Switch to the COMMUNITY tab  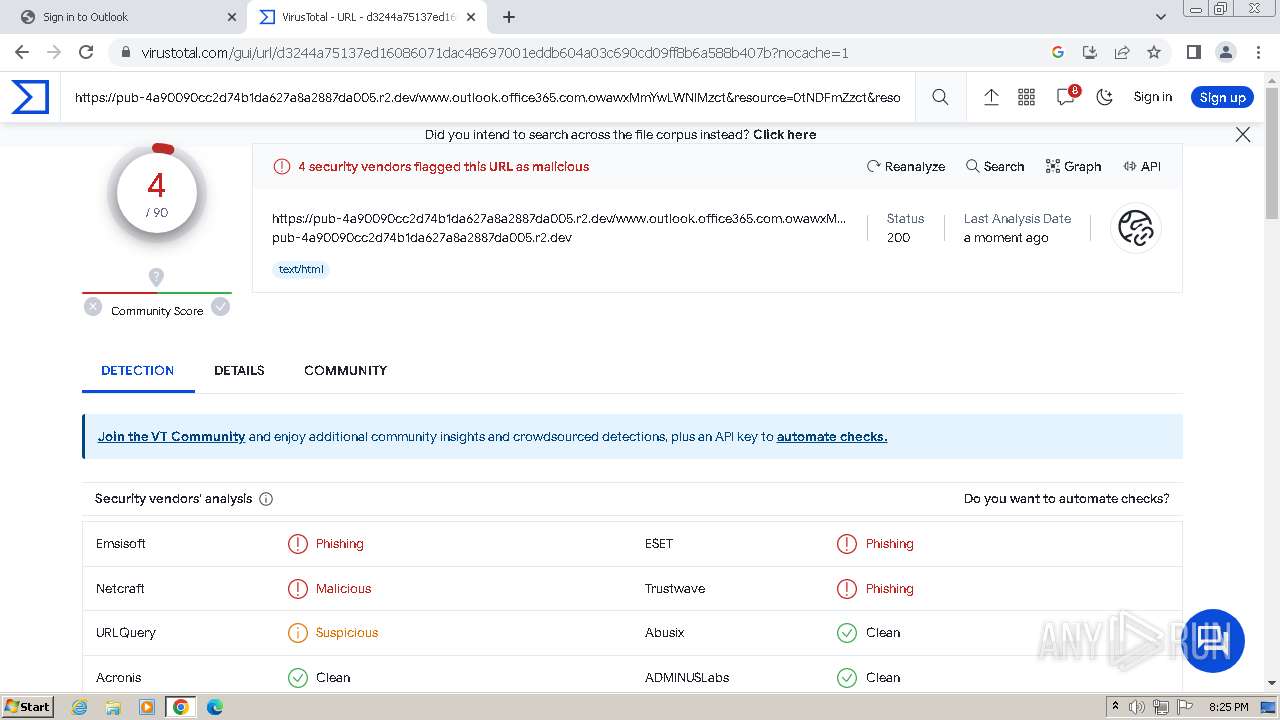point(345,370)
